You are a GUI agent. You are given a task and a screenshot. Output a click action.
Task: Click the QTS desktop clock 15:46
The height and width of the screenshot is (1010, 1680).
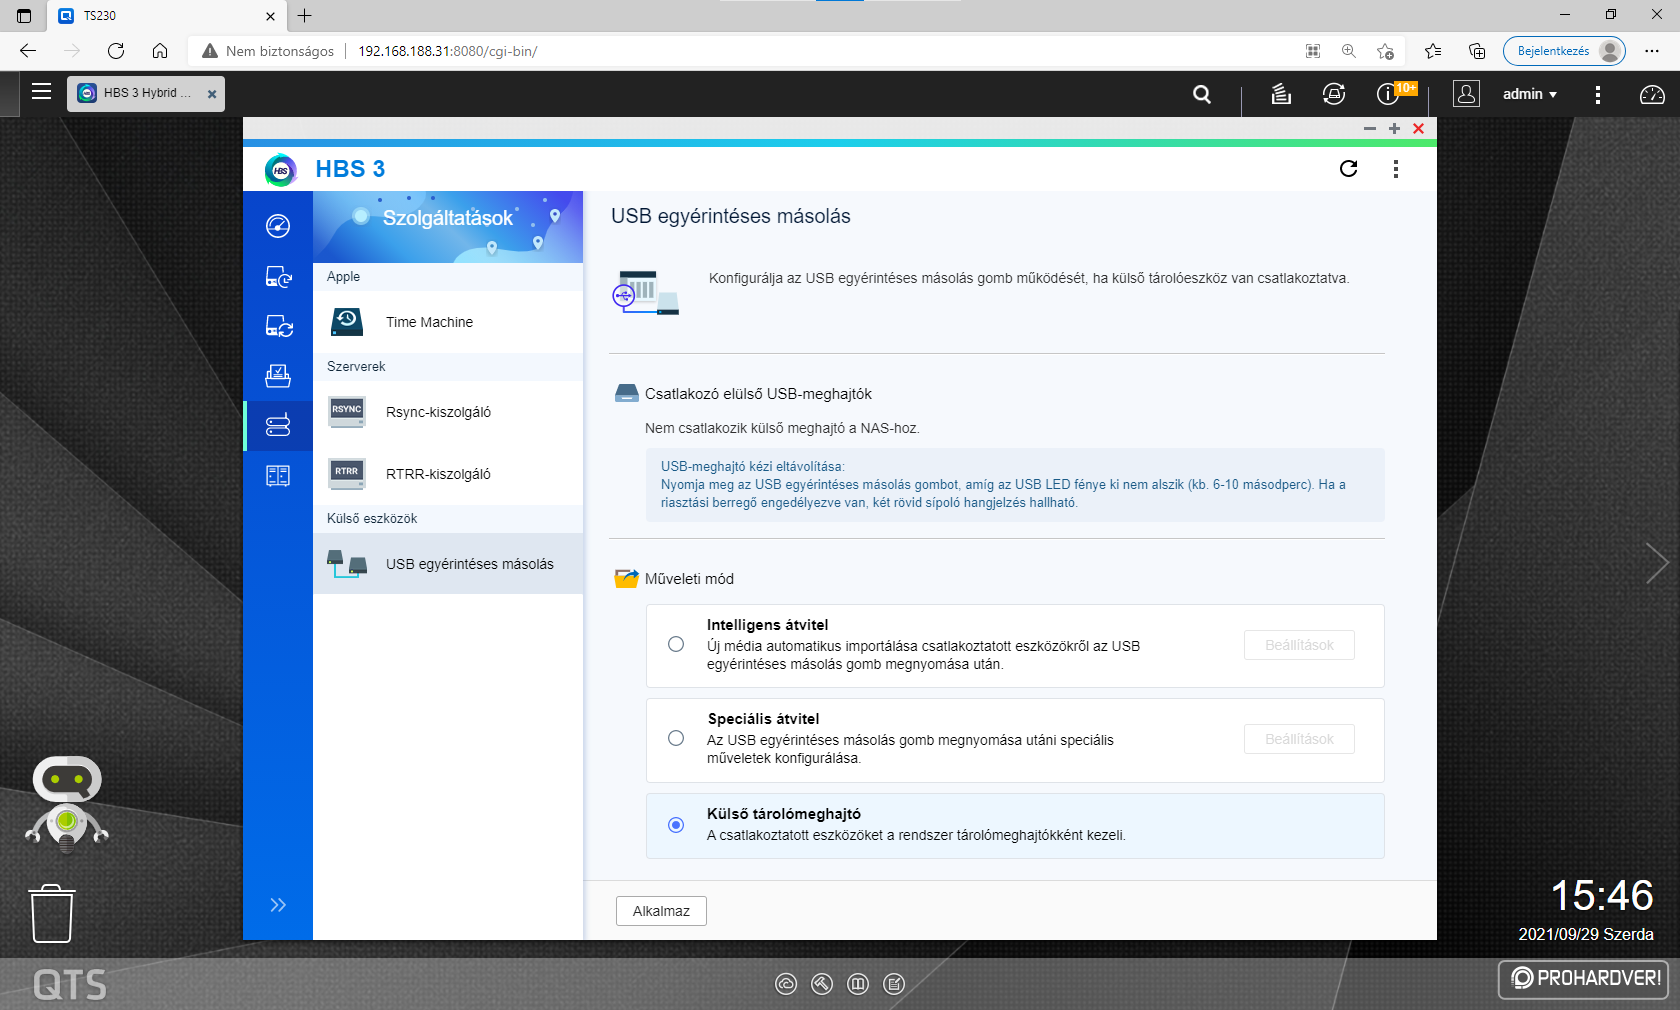click(1602, 895)
